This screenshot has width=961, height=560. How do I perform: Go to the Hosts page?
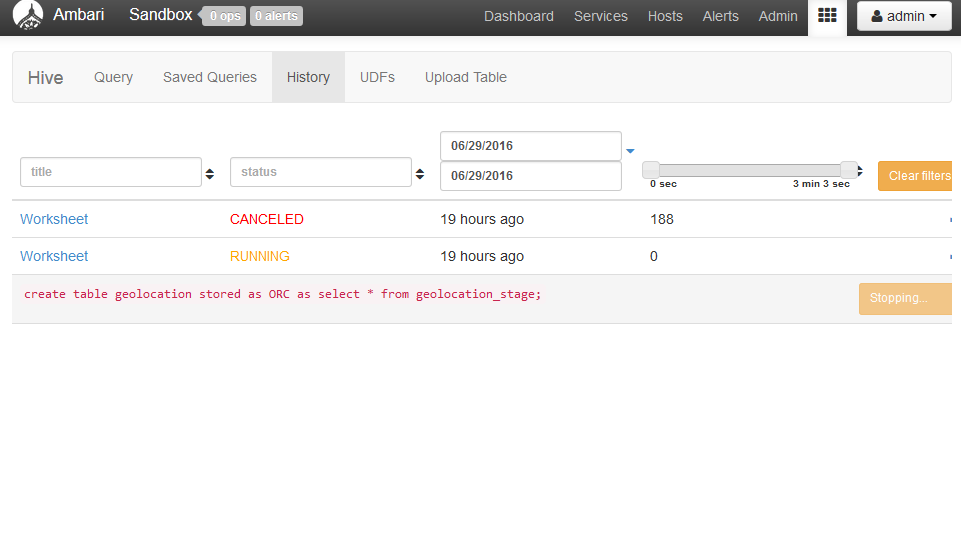coord(665,16)
